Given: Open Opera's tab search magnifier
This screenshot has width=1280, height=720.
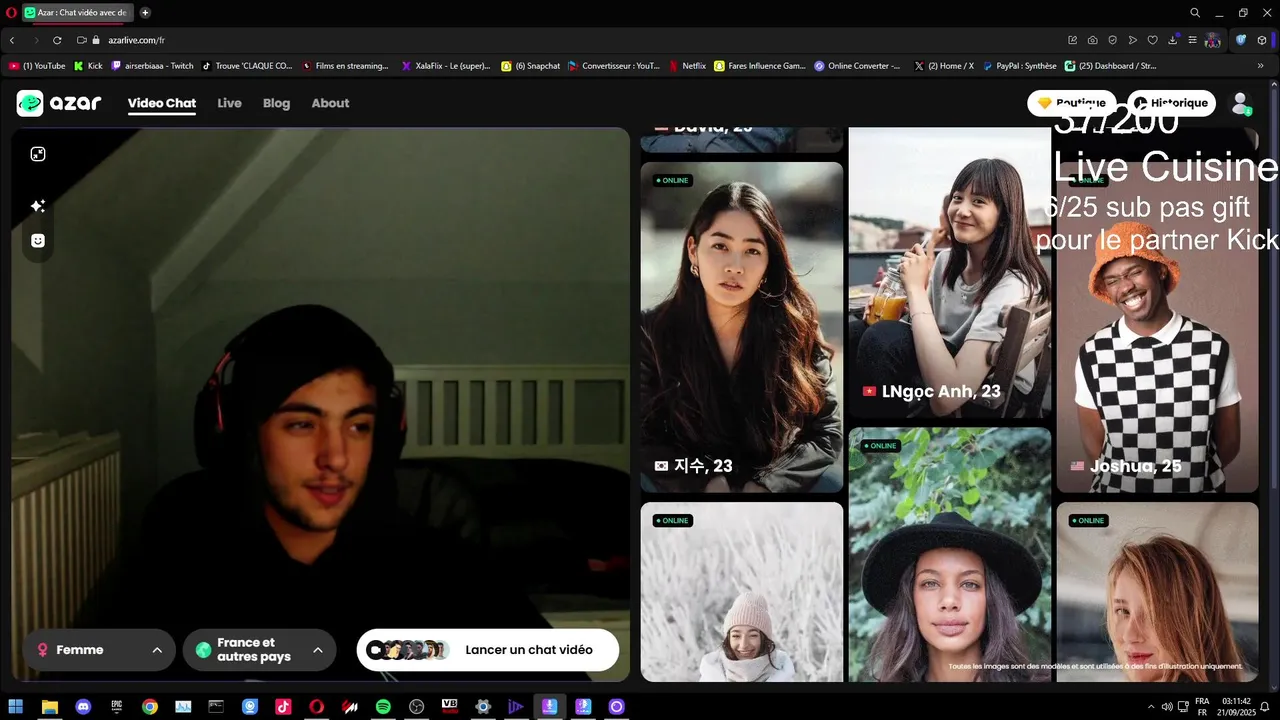Looking at the screenshot, I should coord(1195,13).
